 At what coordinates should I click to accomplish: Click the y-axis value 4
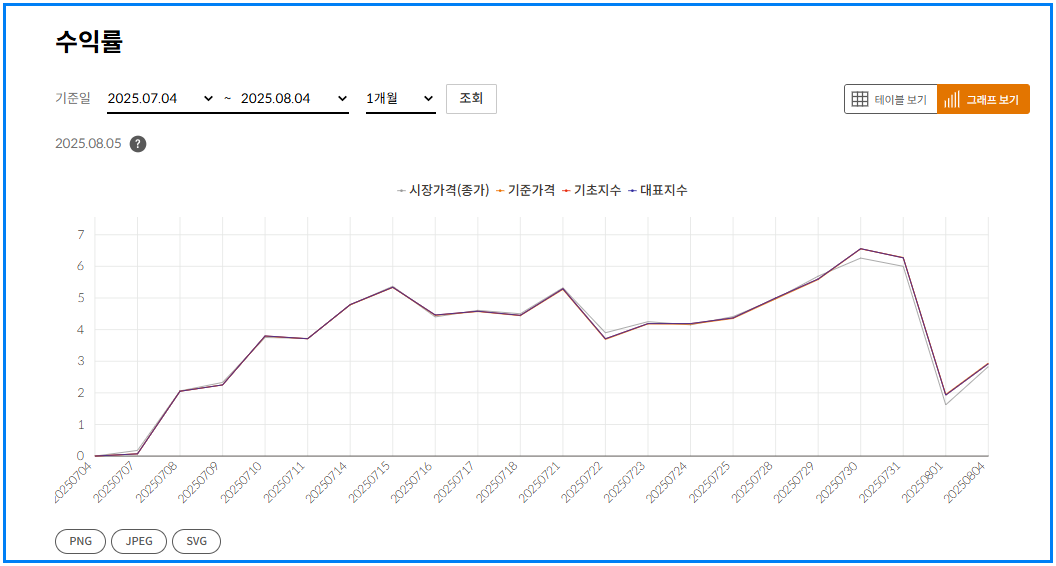coord(80,329)
